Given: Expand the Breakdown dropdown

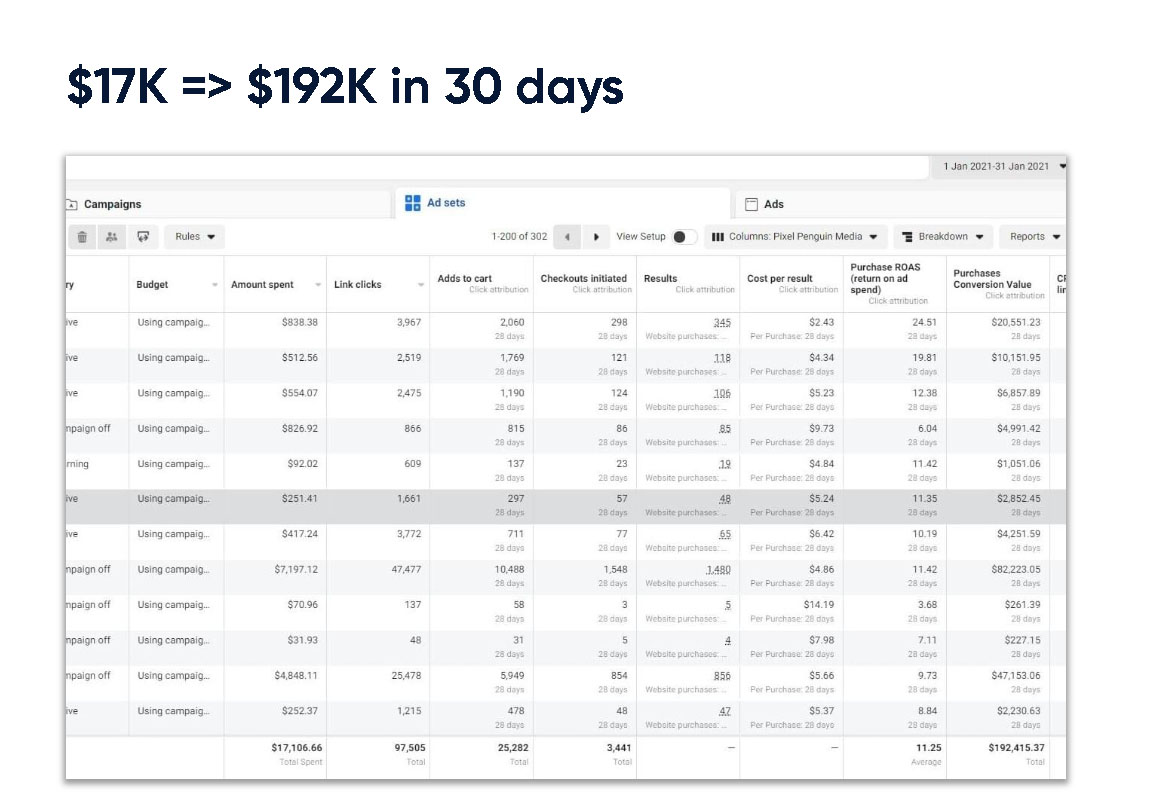Looking at the screenshot, I should pyautogui.click(x=942, y=237).
